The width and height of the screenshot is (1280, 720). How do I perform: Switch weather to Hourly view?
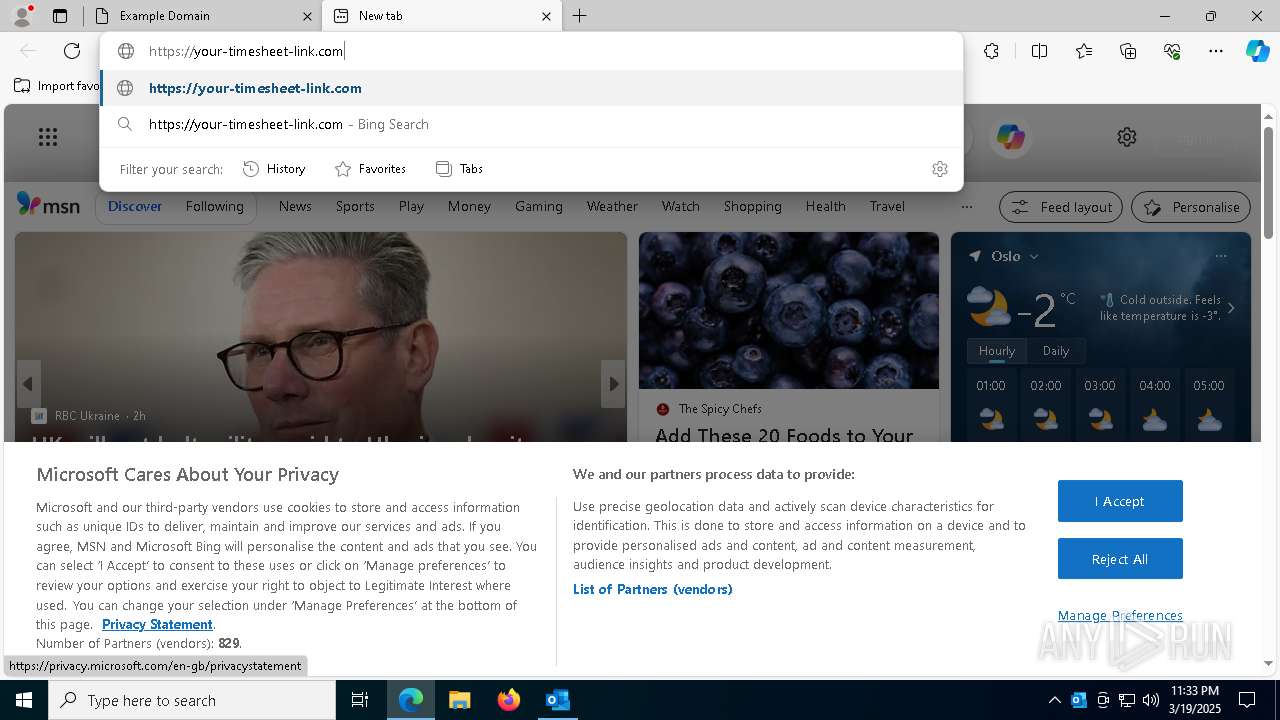997,351
